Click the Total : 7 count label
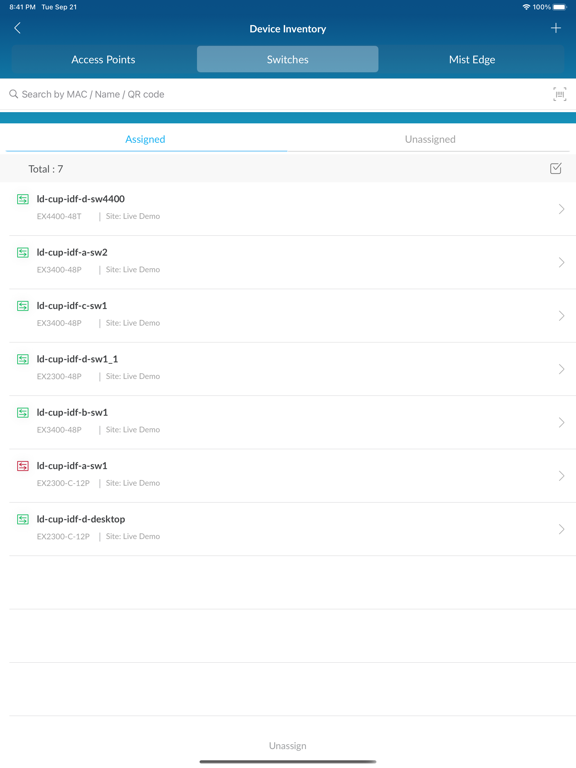This screenshot has height=768, width=576. coord(46,169)
